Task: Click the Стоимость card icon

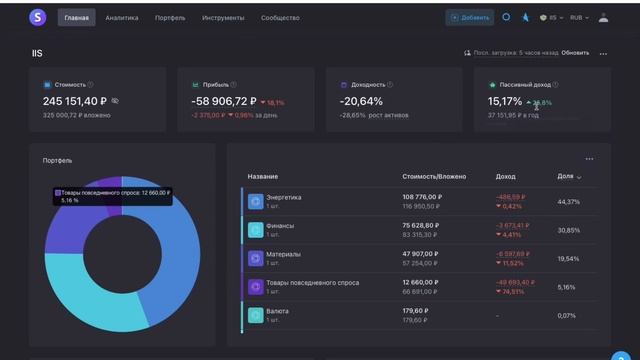Action: [47, 85]
